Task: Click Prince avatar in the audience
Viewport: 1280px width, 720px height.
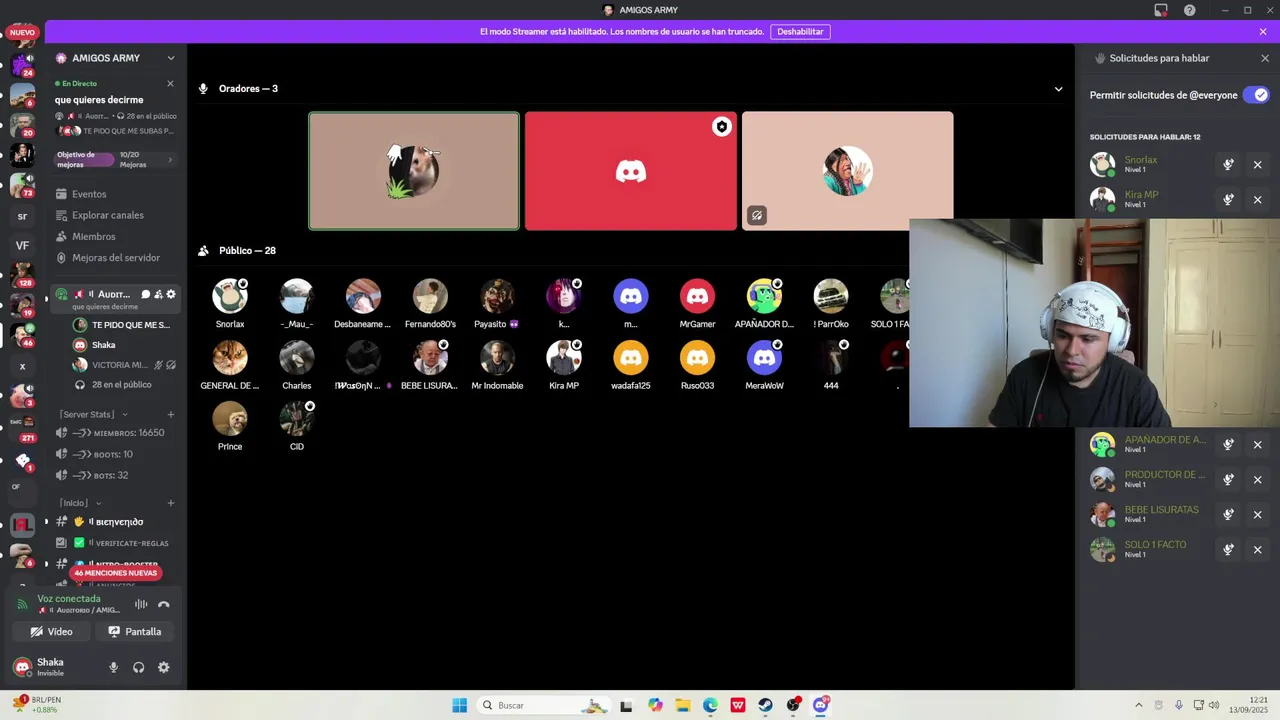Action: [x=230, y=418]
